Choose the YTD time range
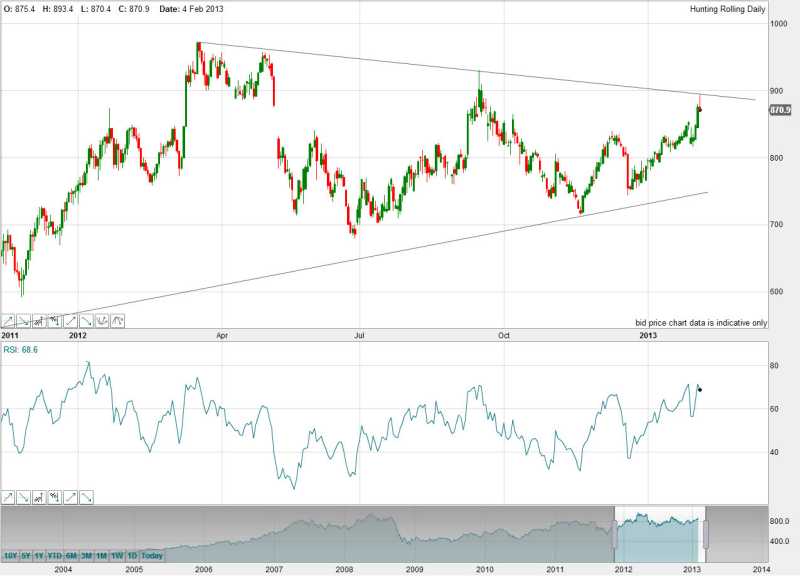The image size is (800, 576). (56, 555)
